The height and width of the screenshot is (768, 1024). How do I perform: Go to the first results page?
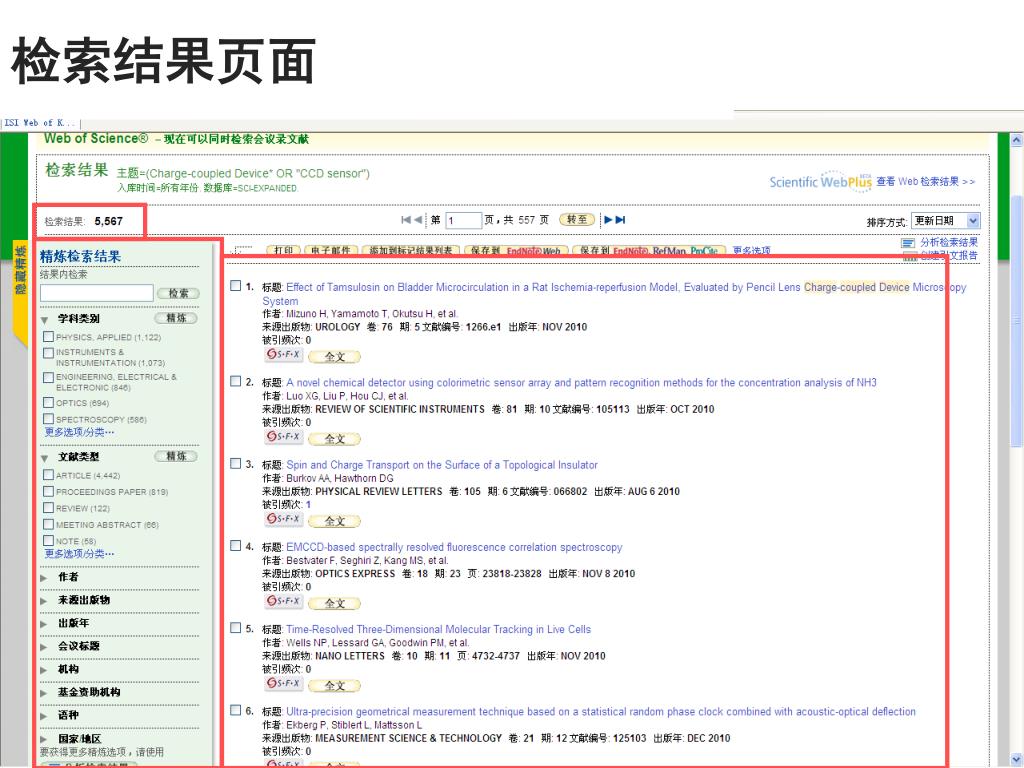pyautogui.click(x=406, y=220)
